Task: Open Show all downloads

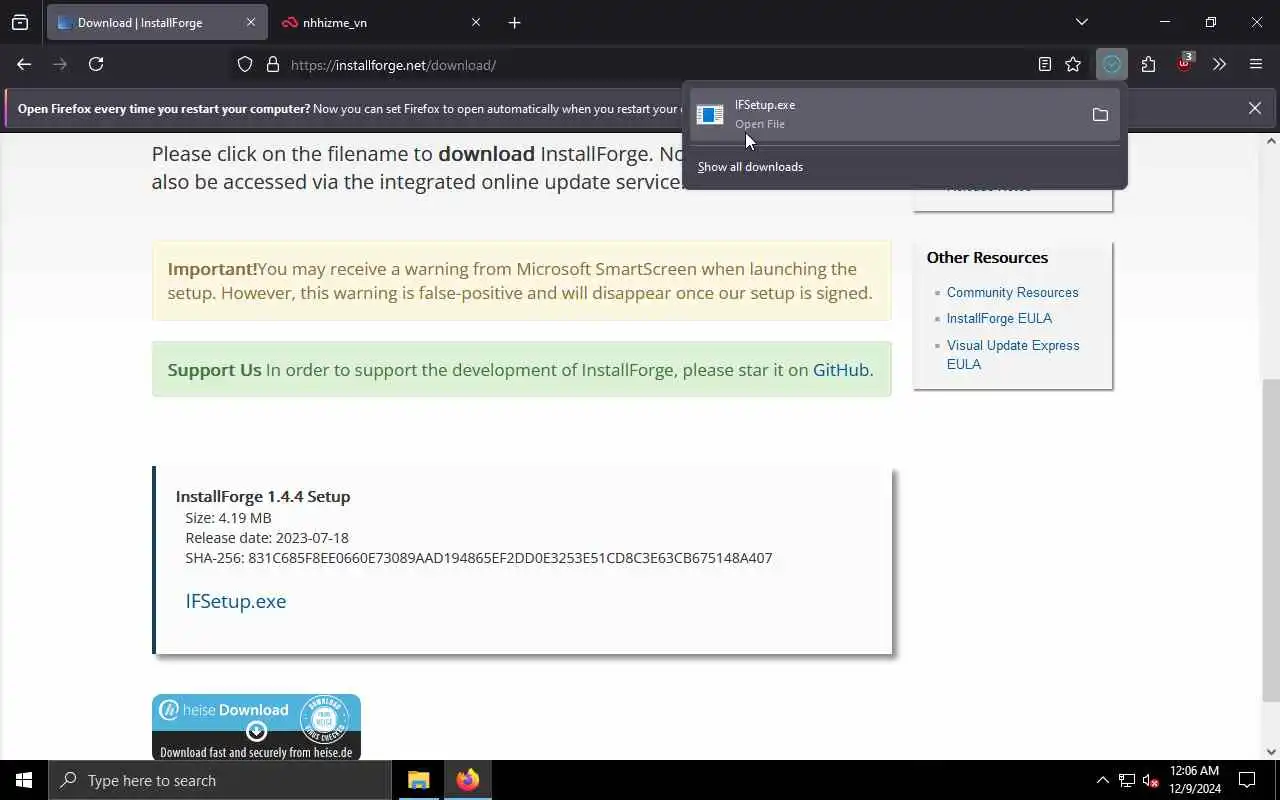Action: [750, 167]
